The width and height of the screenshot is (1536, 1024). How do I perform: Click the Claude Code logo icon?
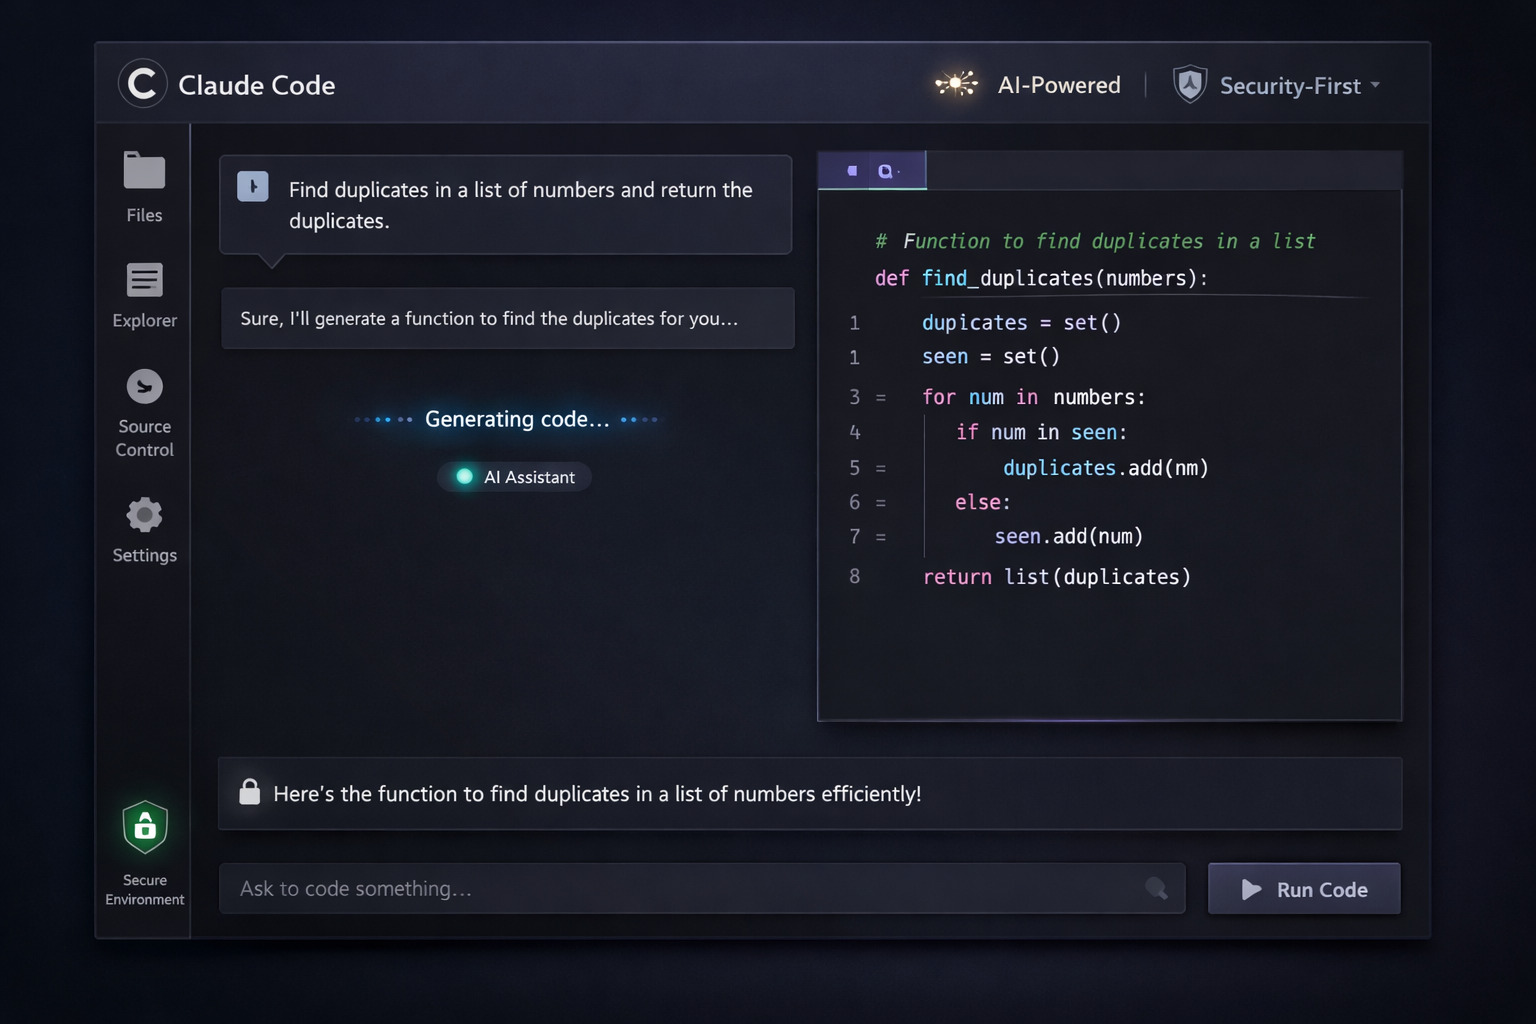142,84
